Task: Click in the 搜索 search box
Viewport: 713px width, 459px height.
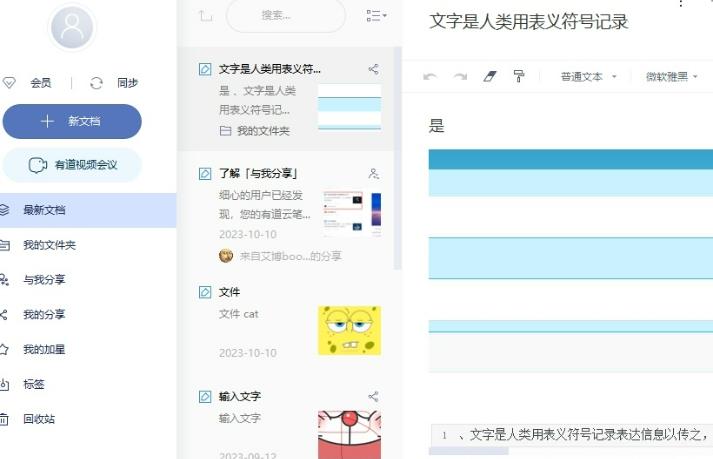Action: click(285, 15)
